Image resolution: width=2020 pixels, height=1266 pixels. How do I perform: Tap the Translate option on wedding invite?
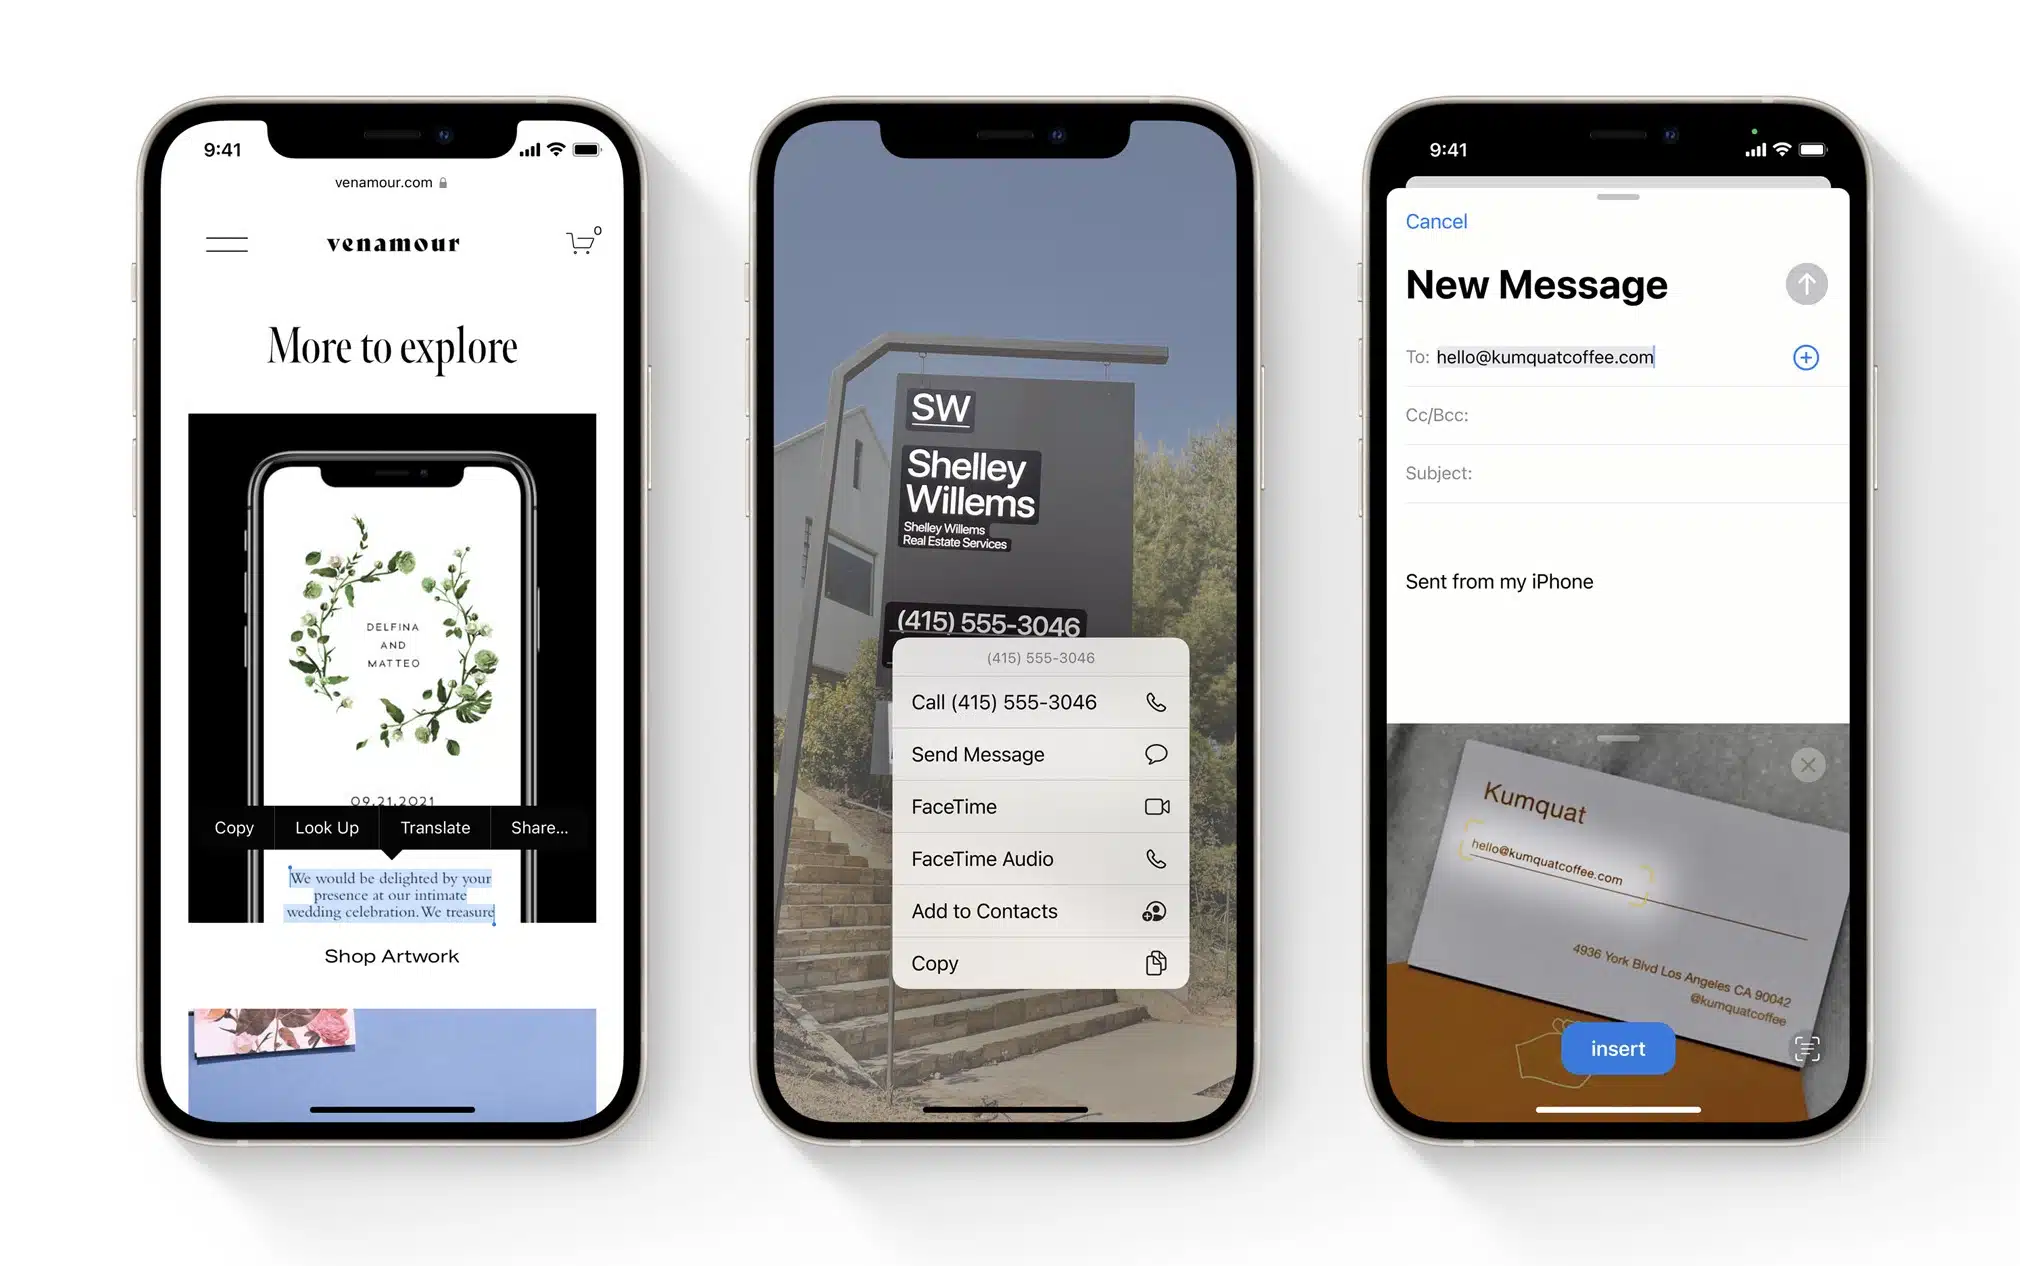click(436, 828)
